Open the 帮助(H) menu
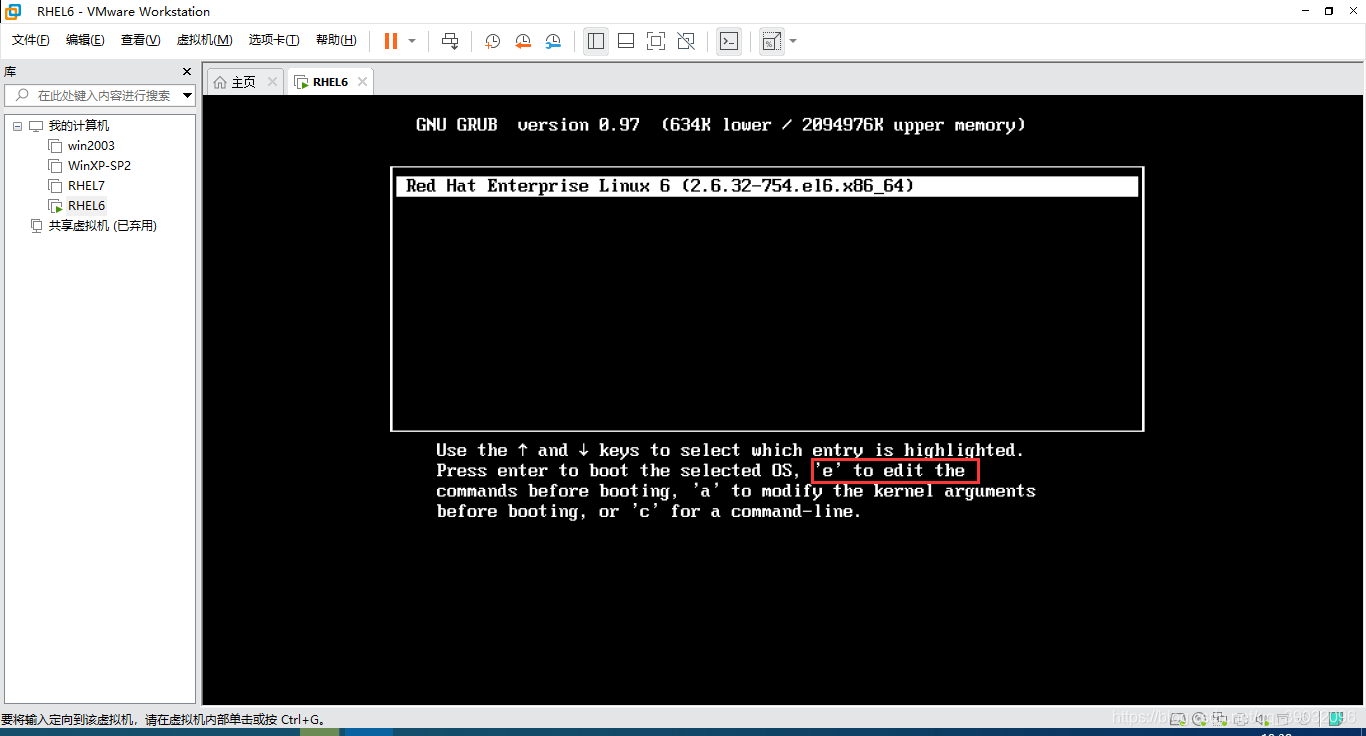 [336, 40]
